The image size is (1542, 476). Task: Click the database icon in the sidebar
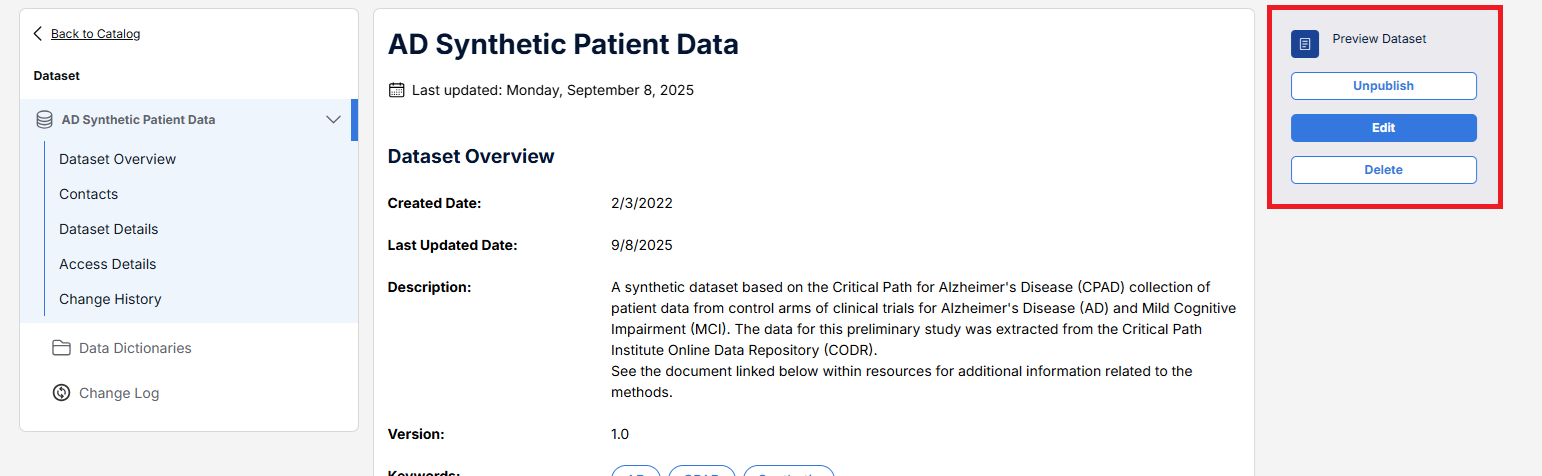pyautogui.click(x=44, y=120)
